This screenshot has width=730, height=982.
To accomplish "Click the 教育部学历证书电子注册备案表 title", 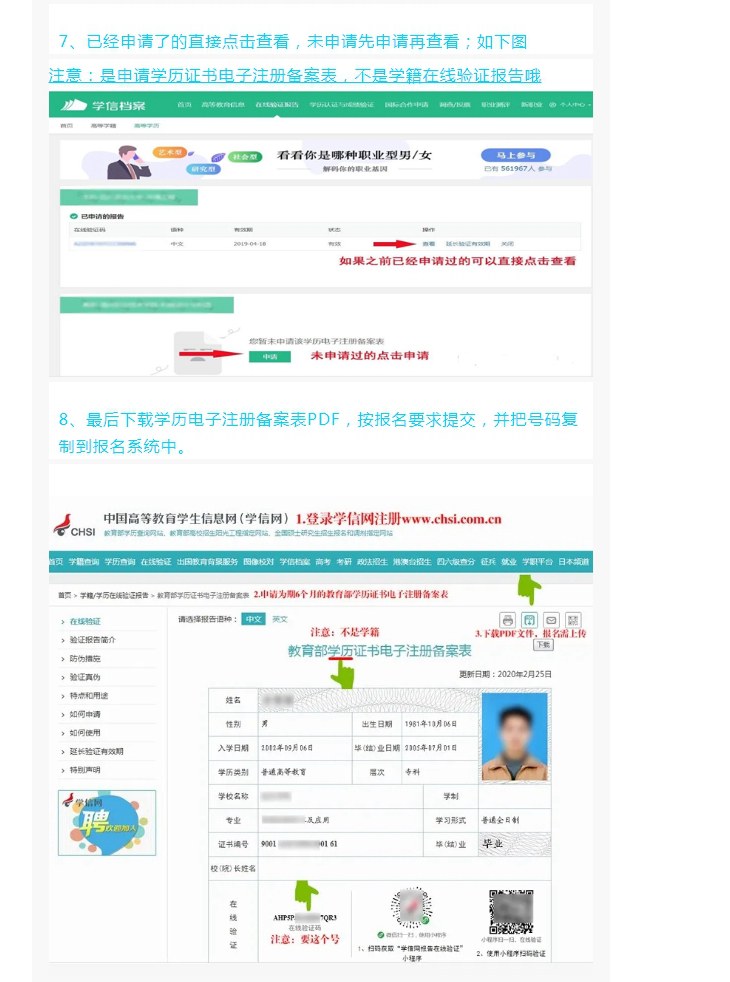I will (379, 651).
